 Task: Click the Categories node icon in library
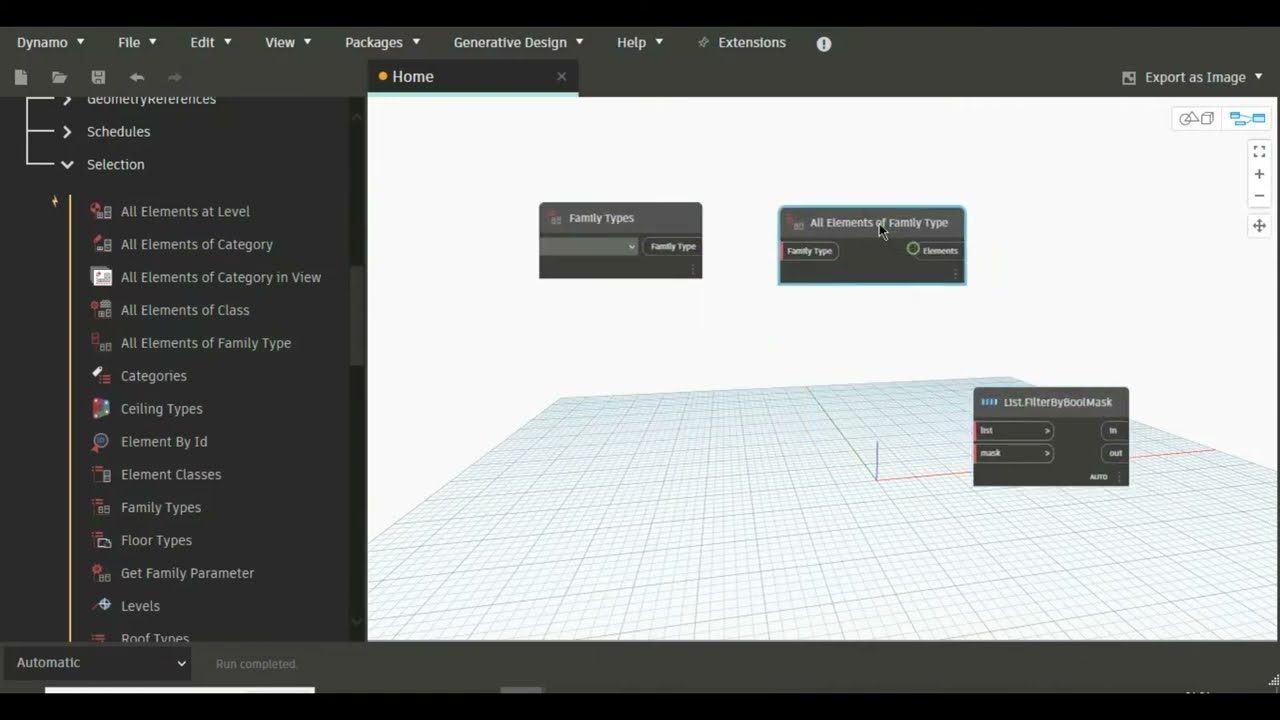[101, 375]
